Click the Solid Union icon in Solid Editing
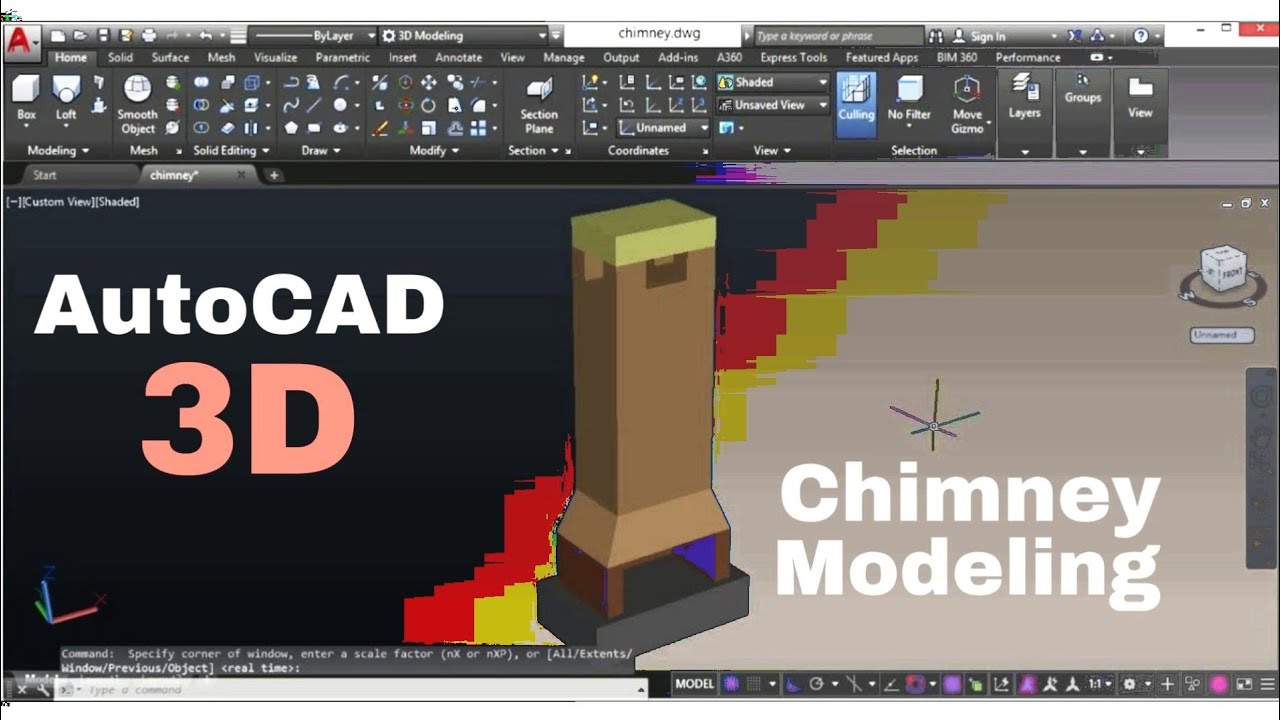Viewport: 1280px width, 720px height. tap(202, 82)
